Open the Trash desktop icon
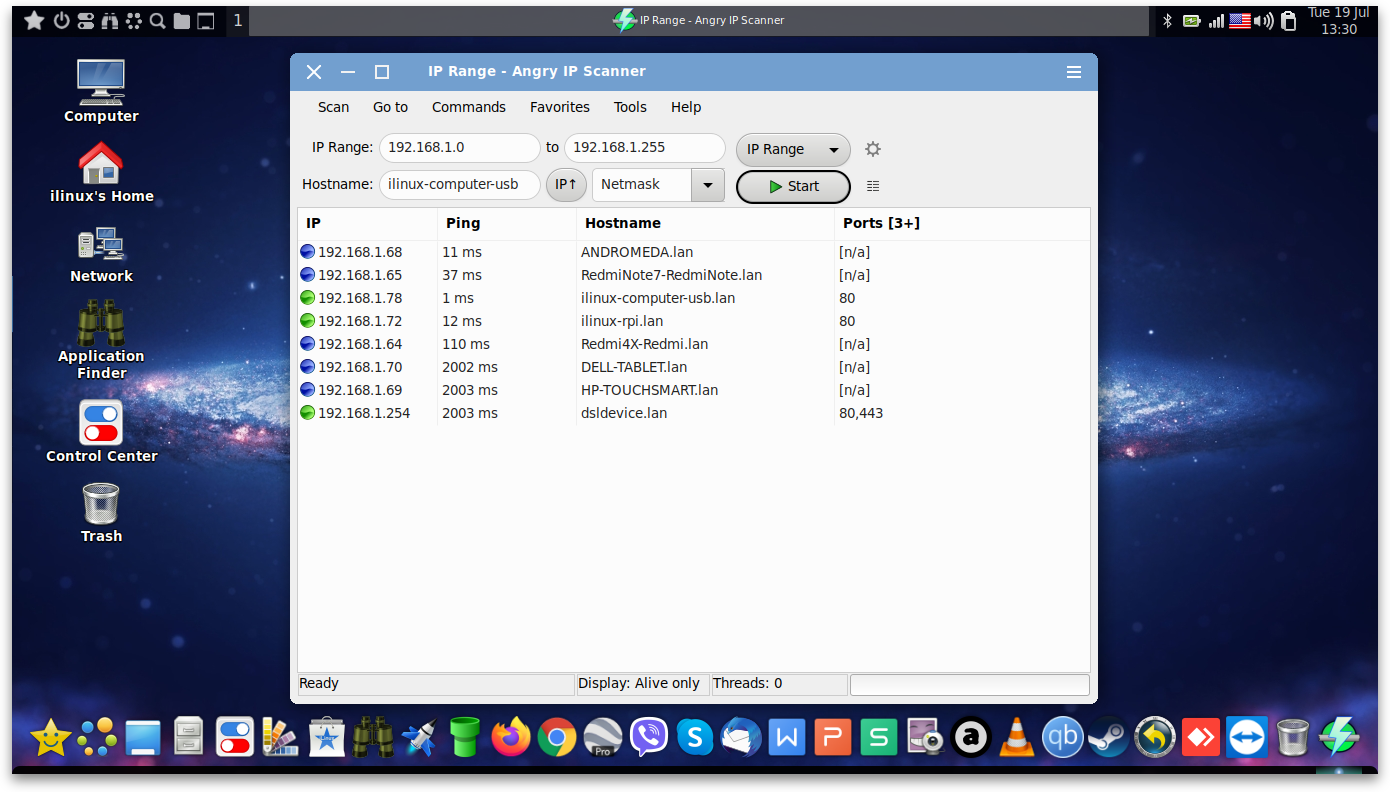The width and height of the screenshot is (1390, 792). pos(101,513)
